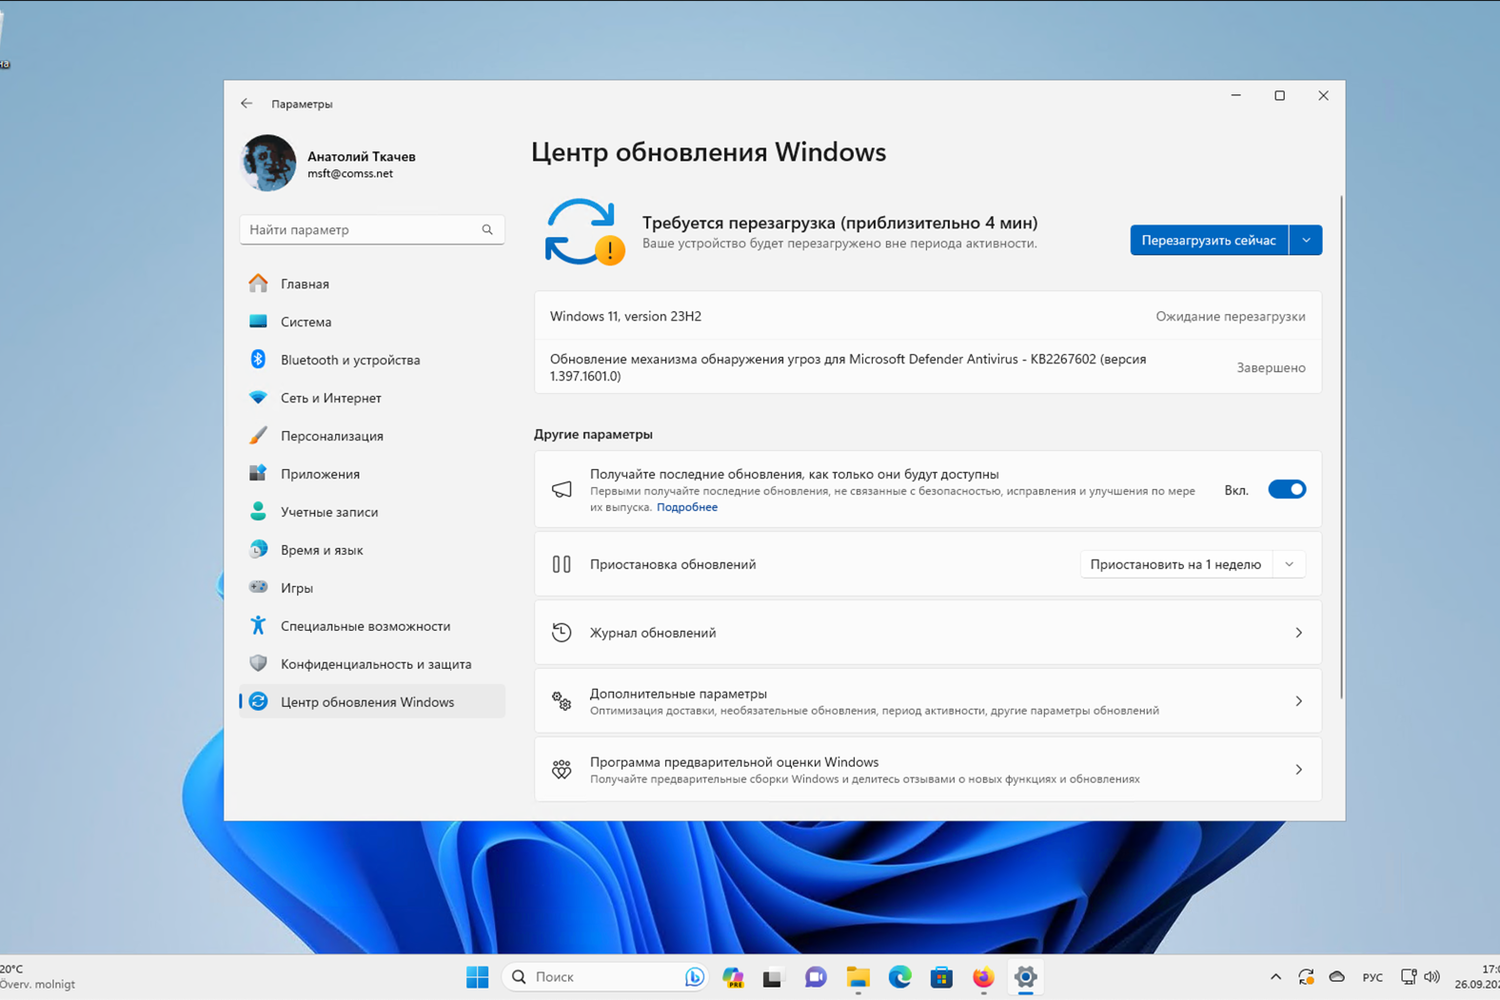The width and height of the screenshot is (1500, 1000).
Task: Click the Firefox icon in the taskbar
Action: coord(983,977)
